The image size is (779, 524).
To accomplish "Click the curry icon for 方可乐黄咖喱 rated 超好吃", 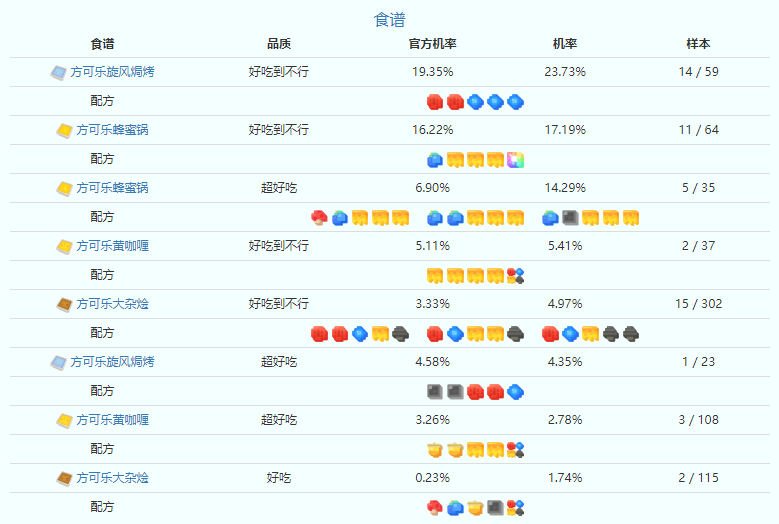I will coord(64,421).
